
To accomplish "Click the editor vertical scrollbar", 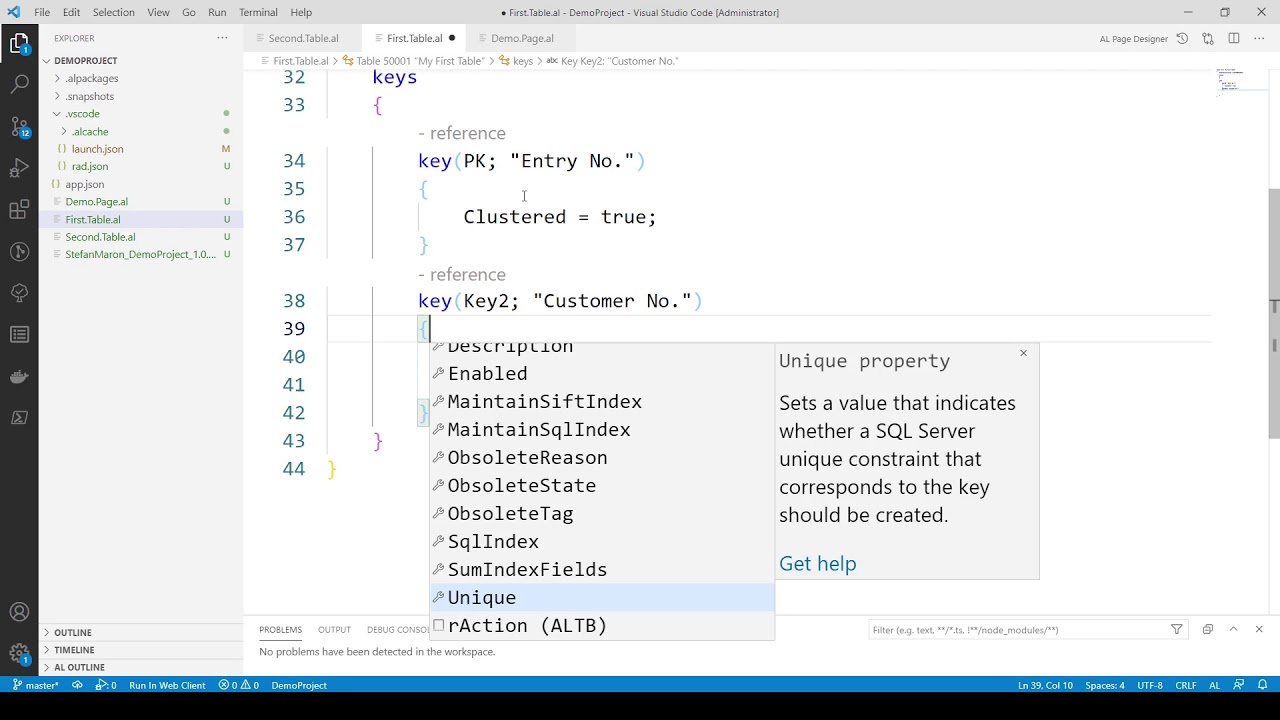I will 1274,315.
